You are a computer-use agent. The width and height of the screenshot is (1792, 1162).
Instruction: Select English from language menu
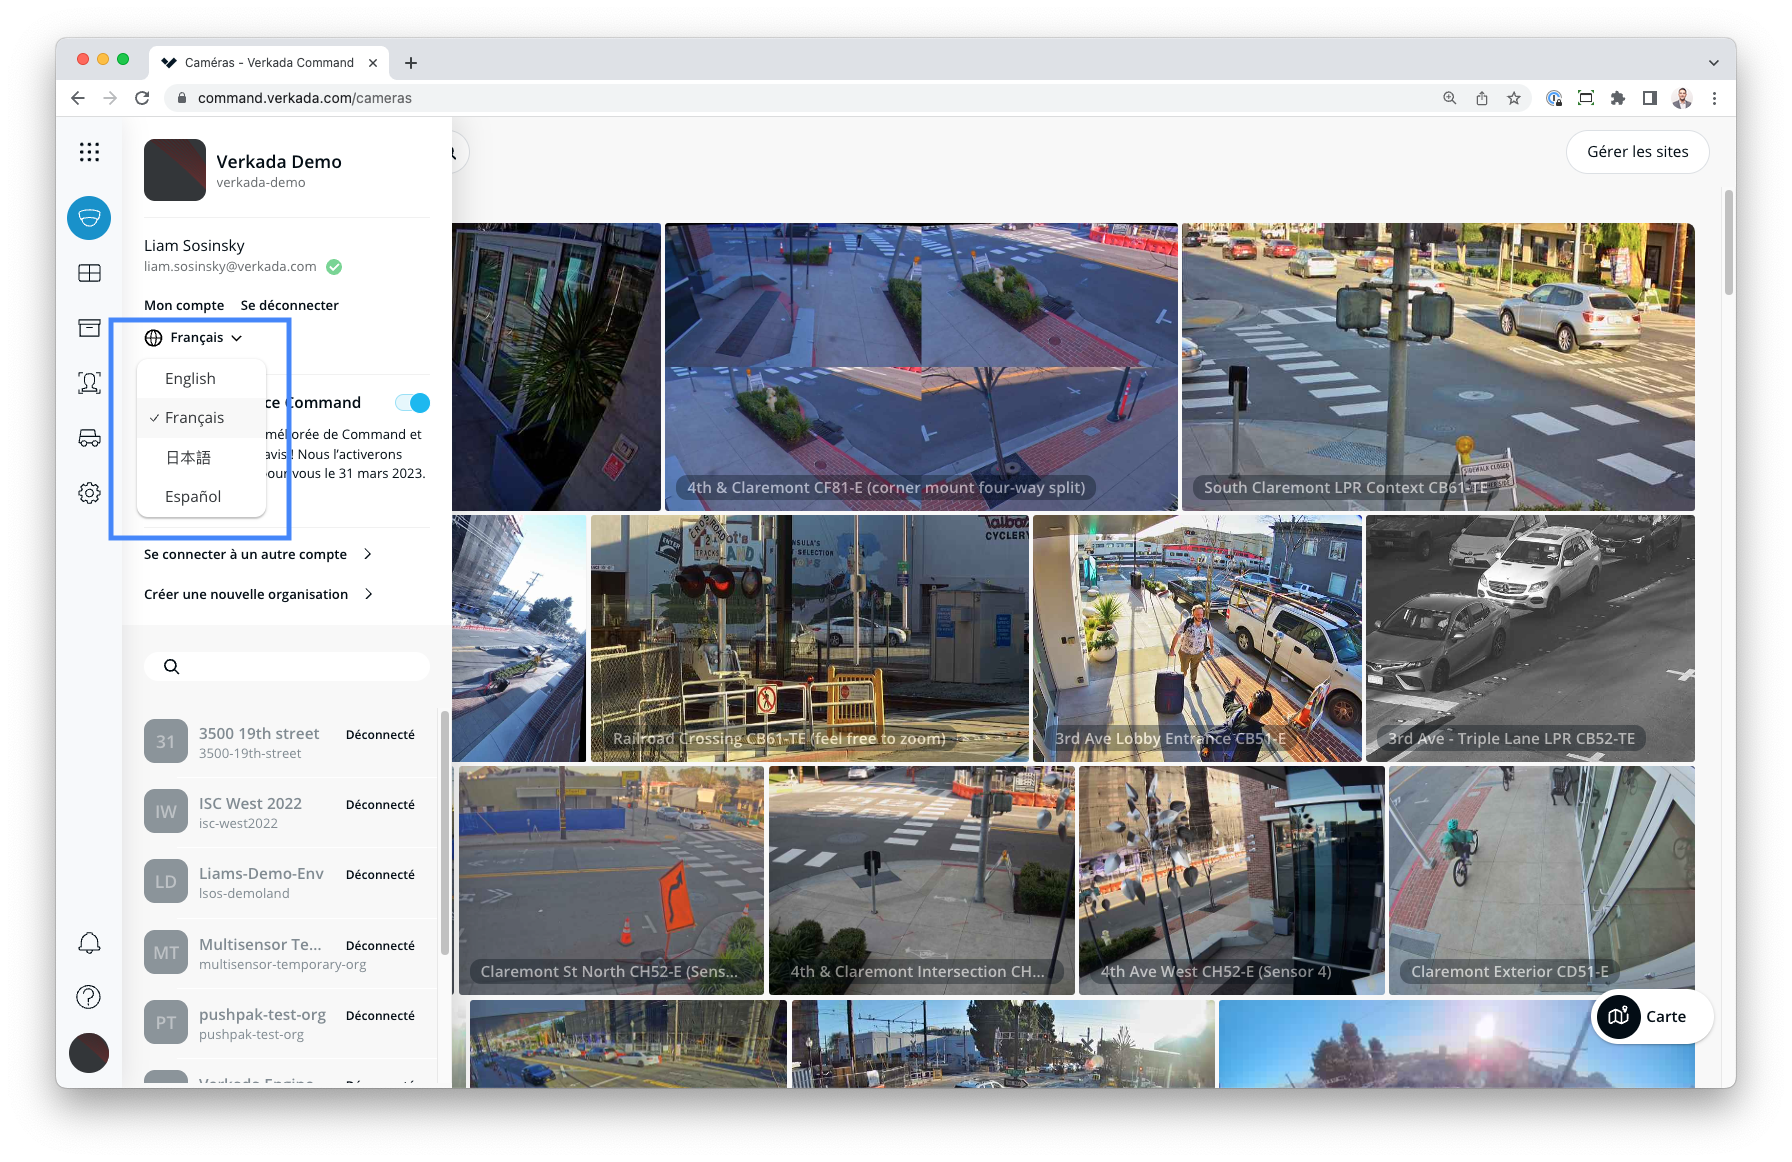(190, 379)
